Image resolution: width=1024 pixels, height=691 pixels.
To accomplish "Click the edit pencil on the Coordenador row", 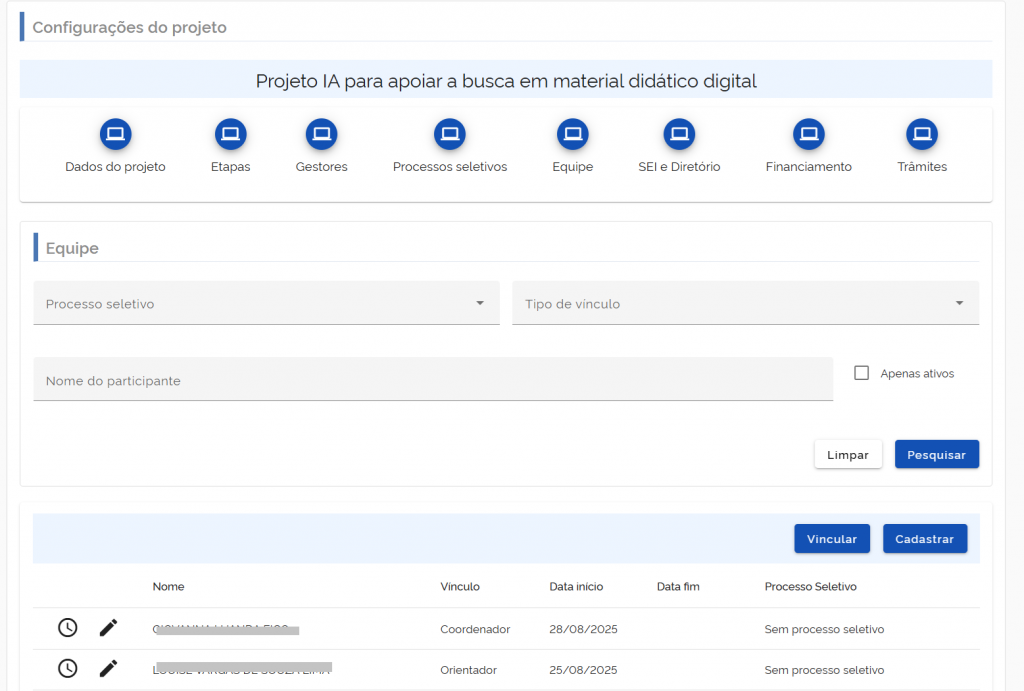I will (x=107, y=627).
